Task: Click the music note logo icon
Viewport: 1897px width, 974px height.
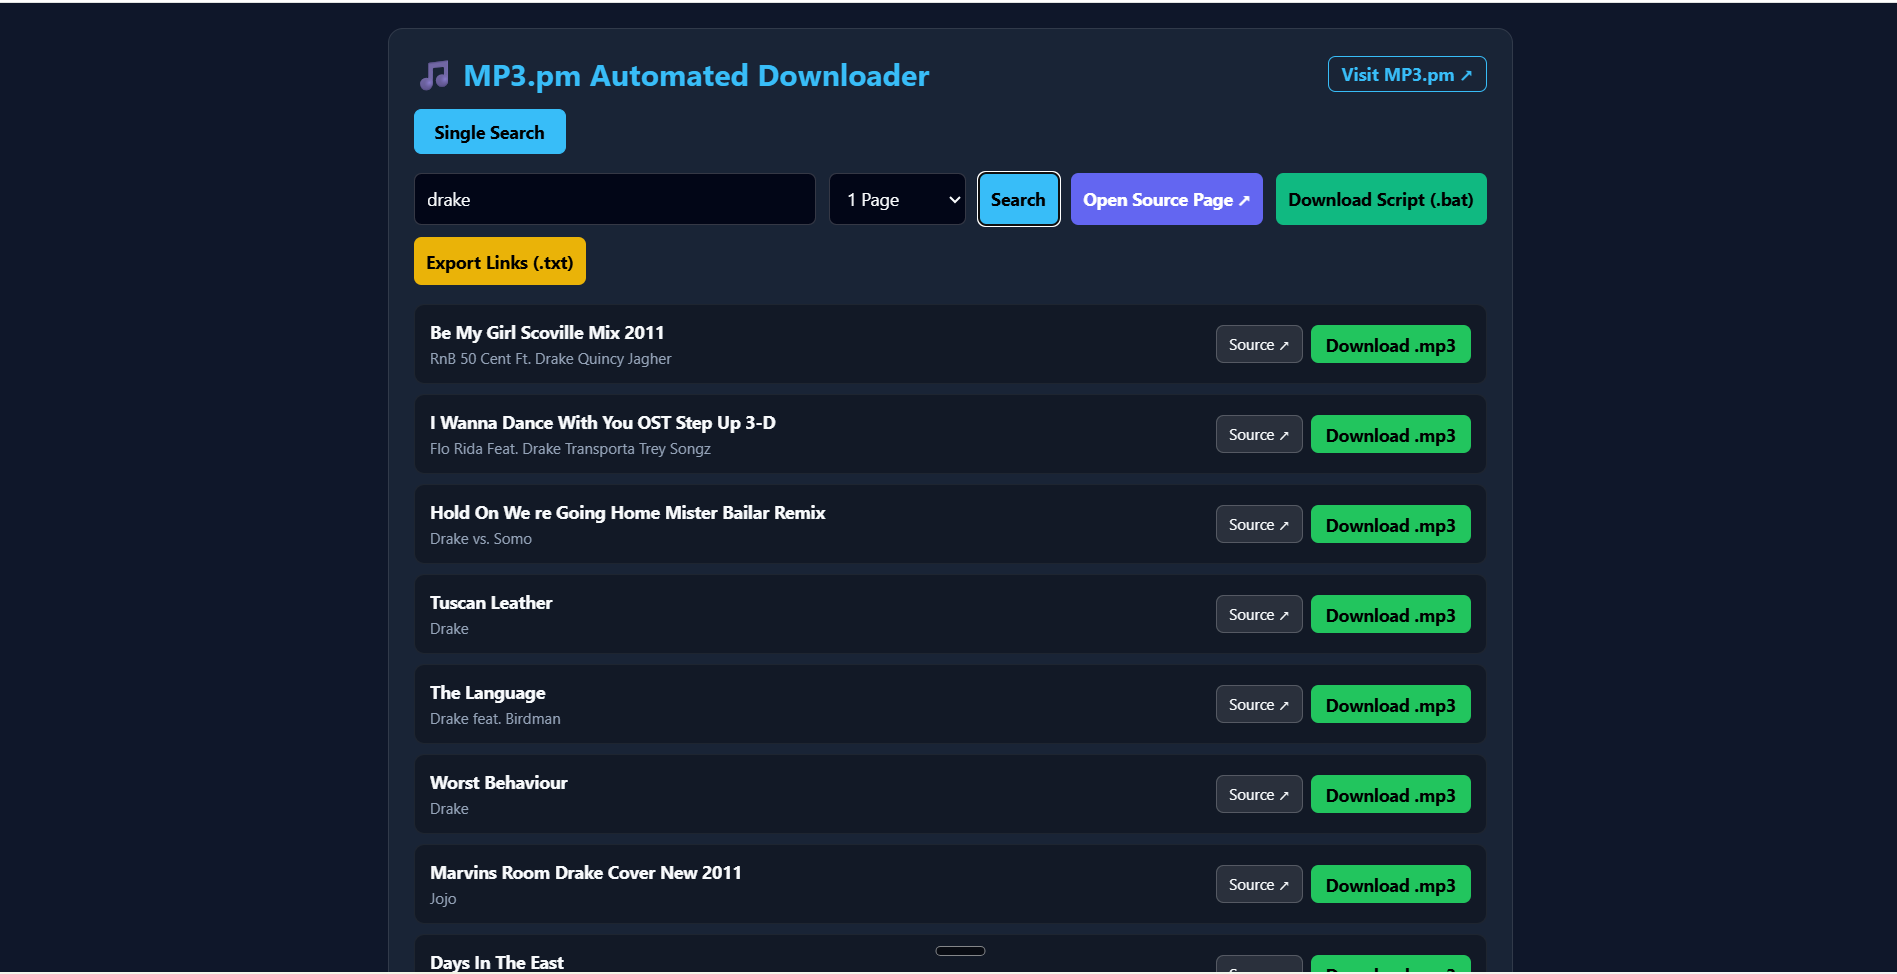Action: coord(434,75)
